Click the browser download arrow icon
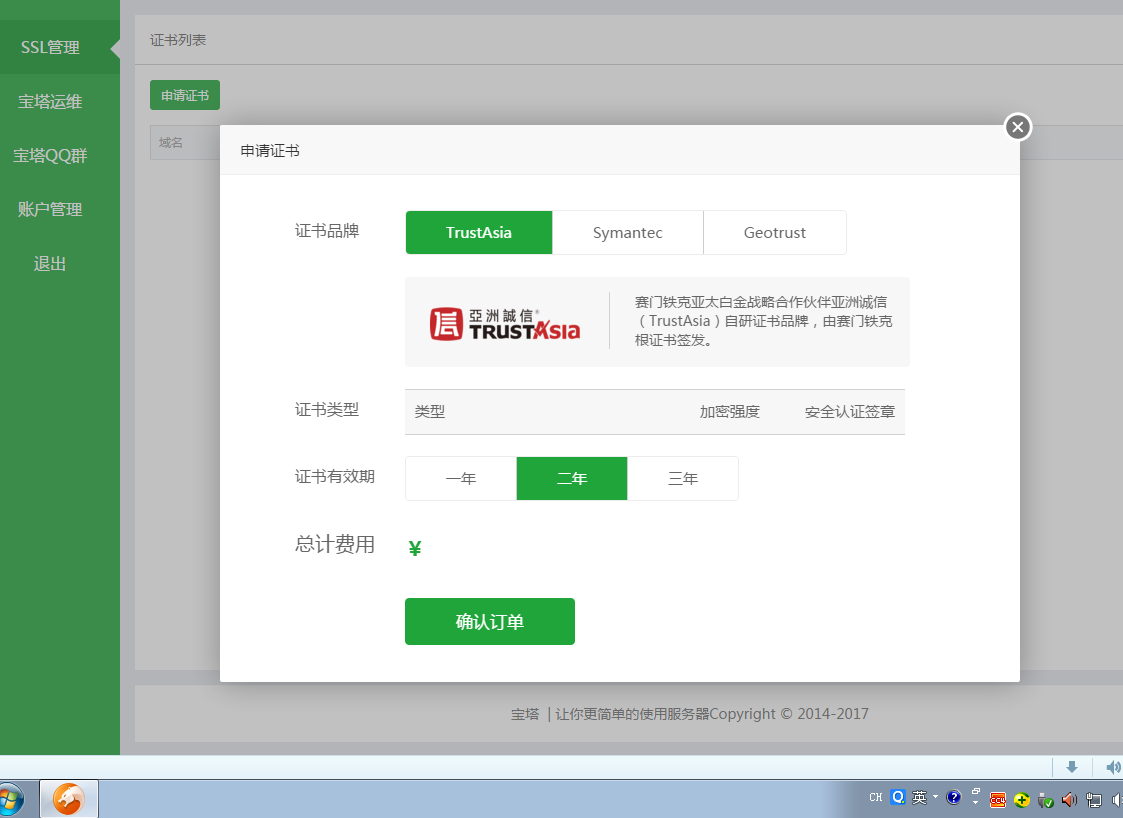Viewport: 1123px width, 818px height. tap(1072, 767)
